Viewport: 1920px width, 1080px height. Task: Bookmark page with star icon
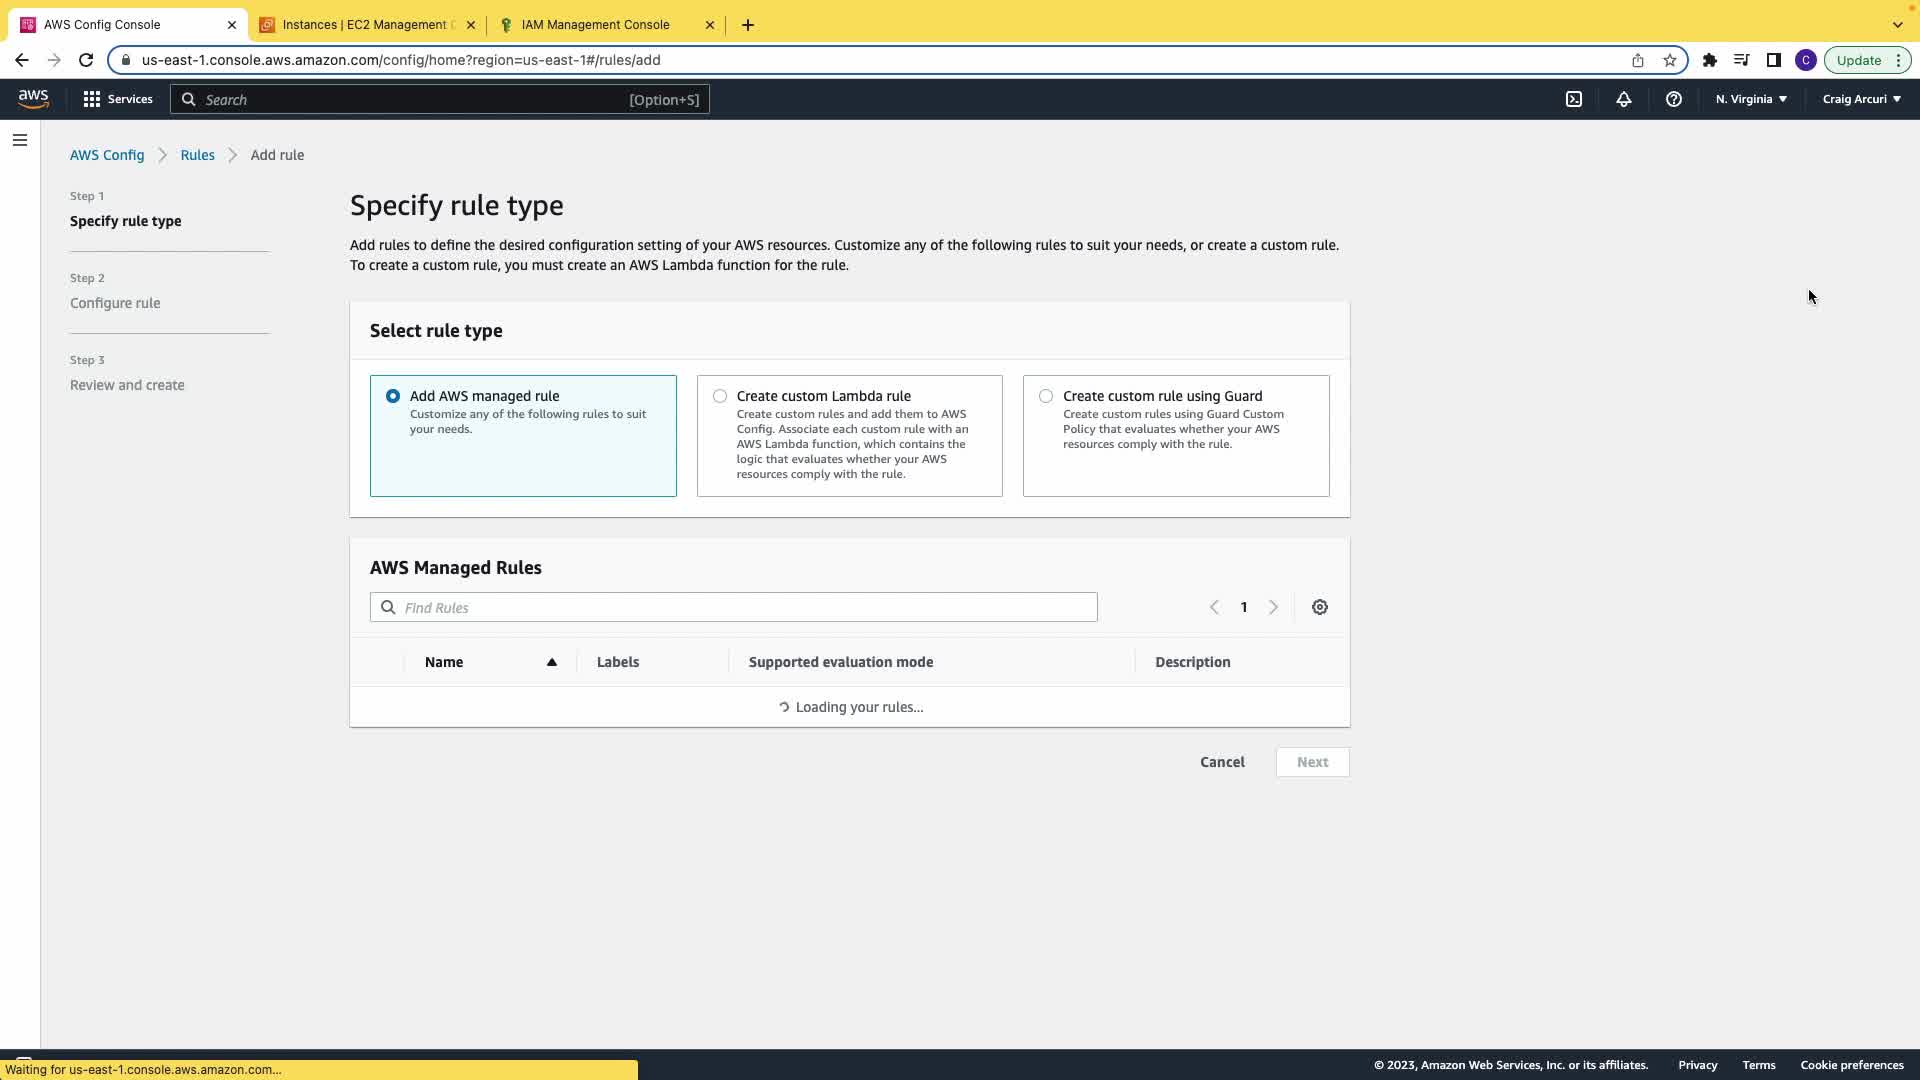coord(1670,60)
